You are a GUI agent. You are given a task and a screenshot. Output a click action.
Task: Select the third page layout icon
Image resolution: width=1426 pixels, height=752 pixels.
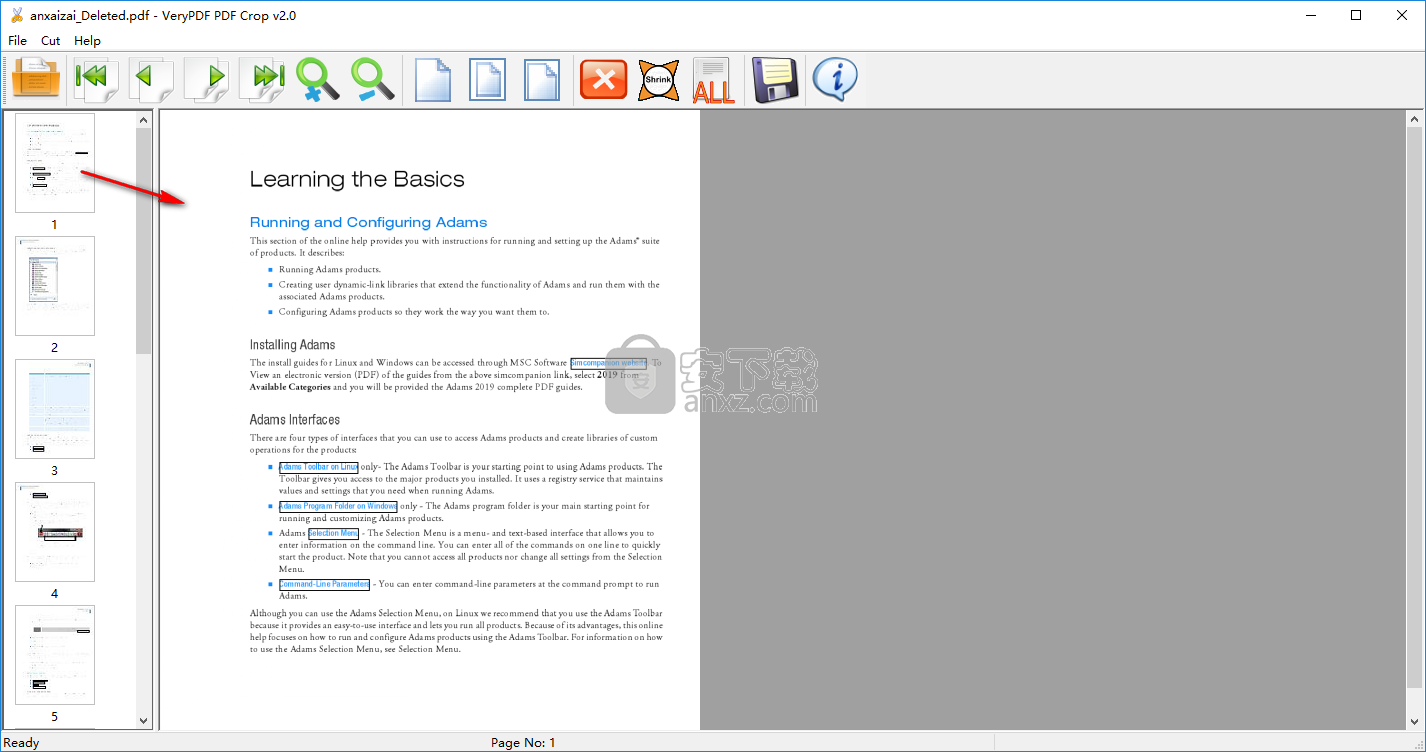pos(543,79)
